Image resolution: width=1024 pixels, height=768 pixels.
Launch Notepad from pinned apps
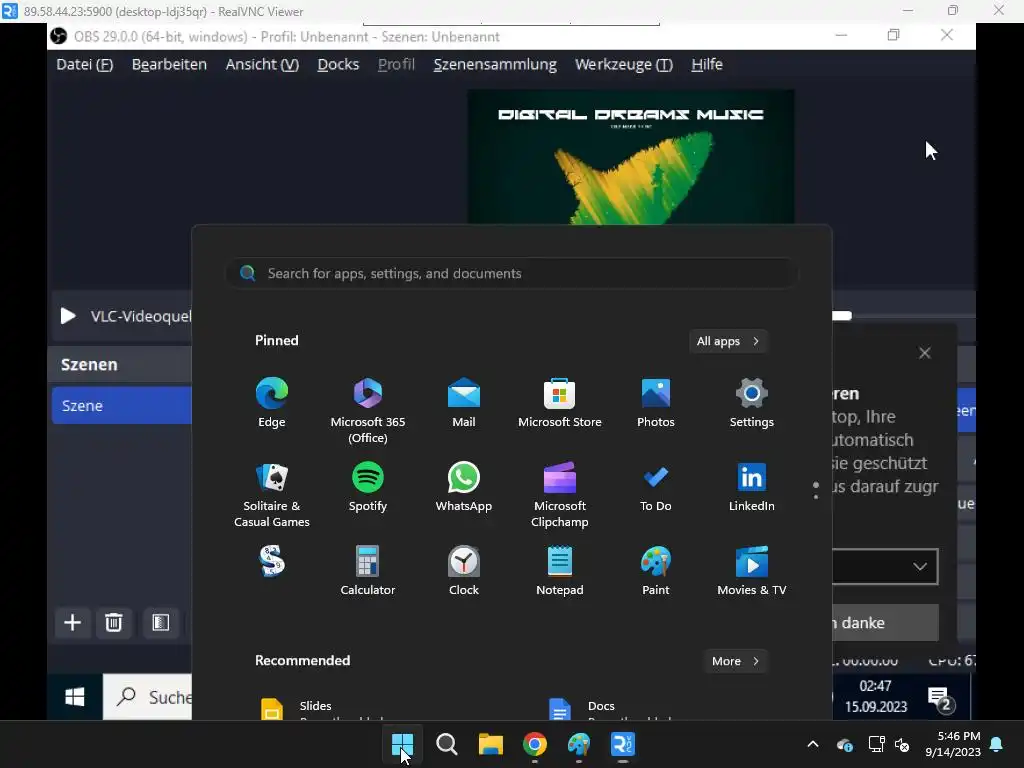point(560,571)
